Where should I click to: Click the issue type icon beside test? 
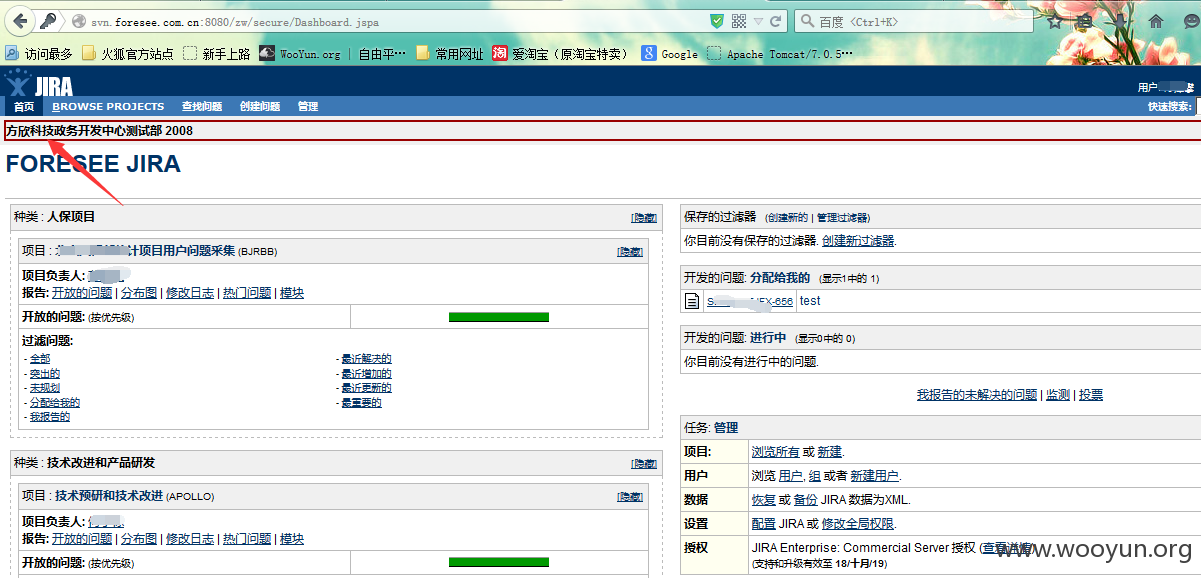pyautogui.click(x=692, y=301)
